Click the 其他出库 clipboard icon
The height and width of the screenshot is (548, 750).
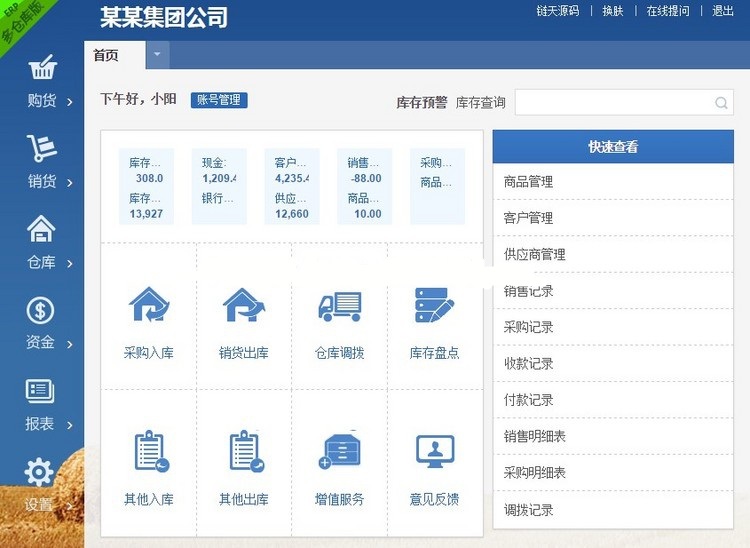click(247, 451)
